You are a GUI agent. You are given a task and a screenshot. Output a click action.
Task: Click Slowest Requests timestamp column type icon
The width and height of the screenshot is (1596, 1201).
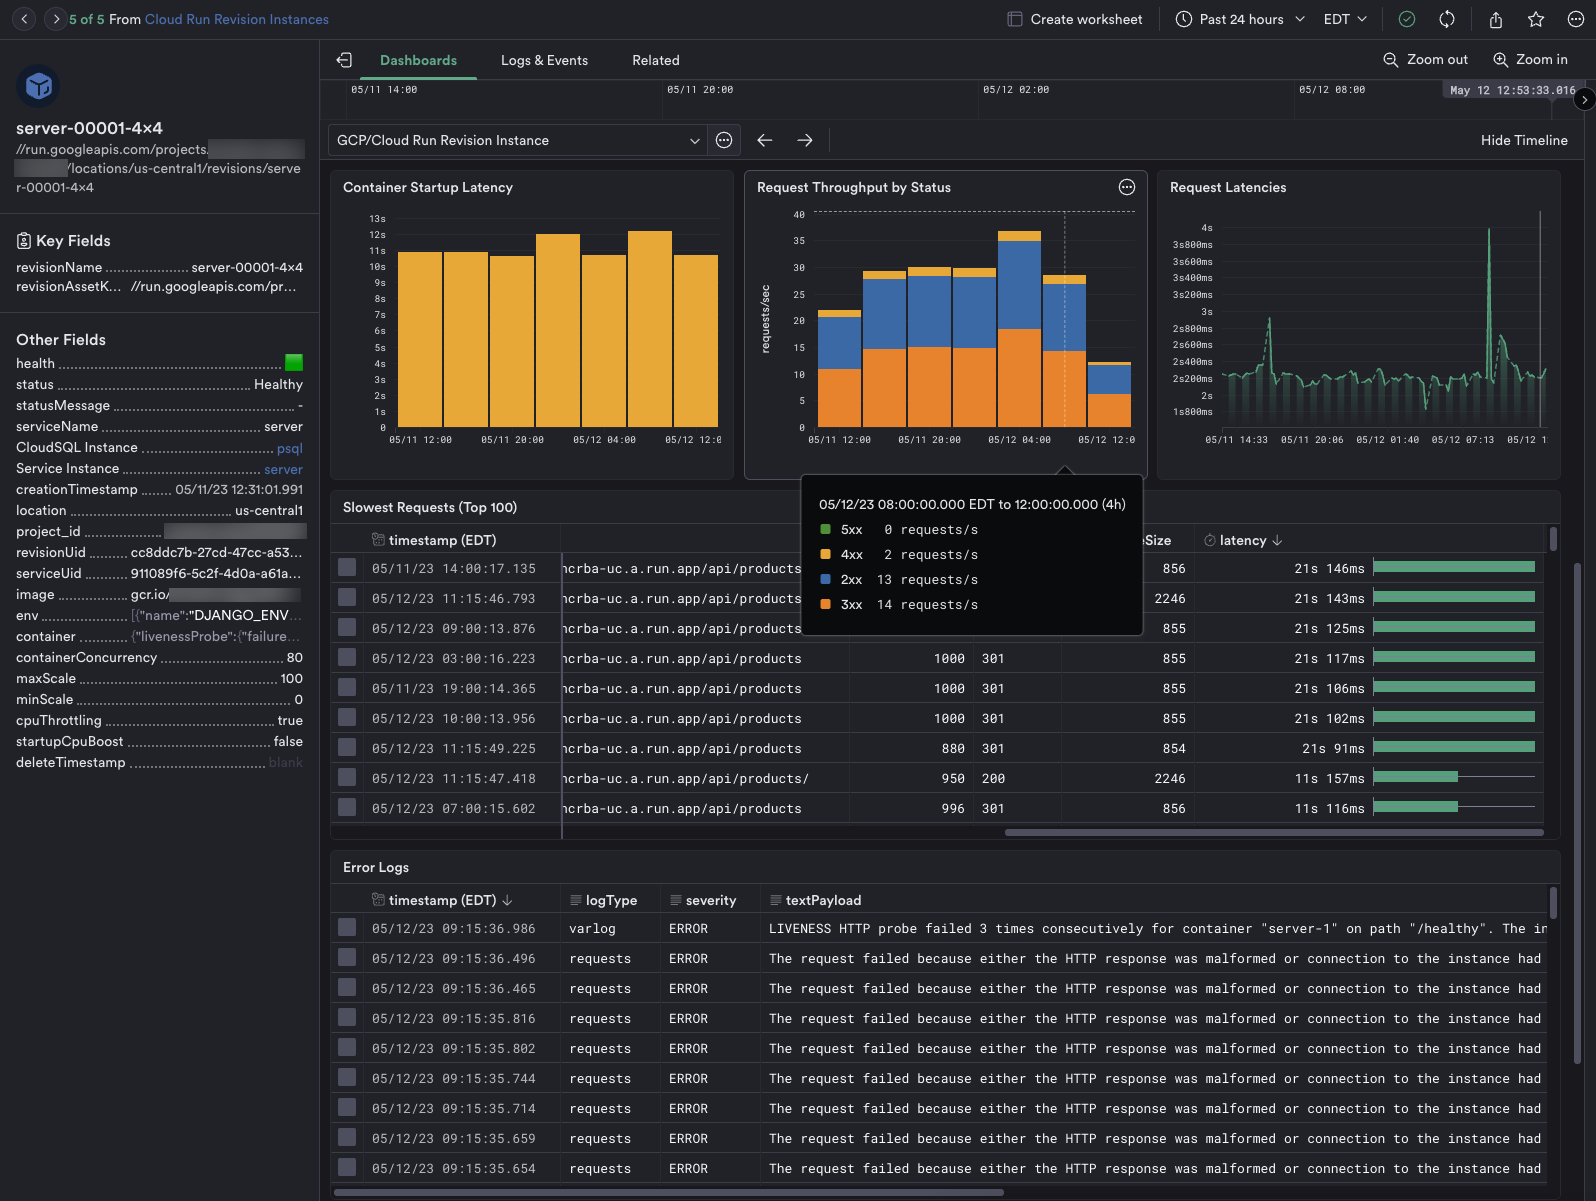coord(378,540)
